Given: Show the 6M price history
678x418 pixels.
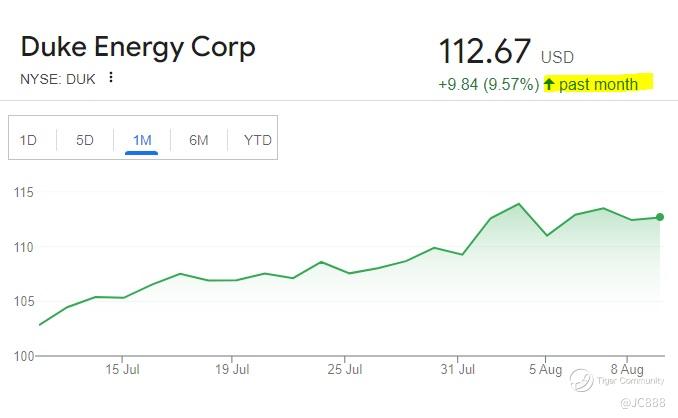Looking at the screenshot, I should click(x=199, y=140).
